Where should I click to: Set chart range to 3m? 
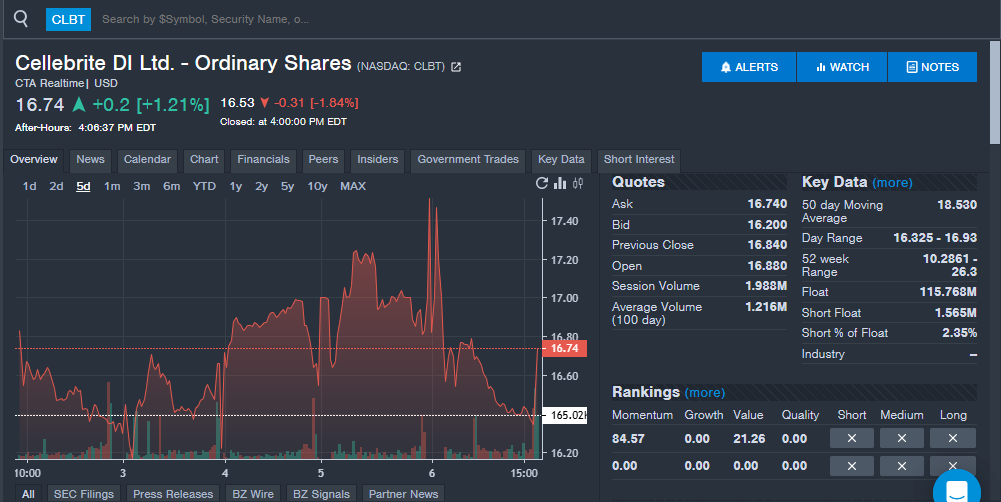(141, 186)
